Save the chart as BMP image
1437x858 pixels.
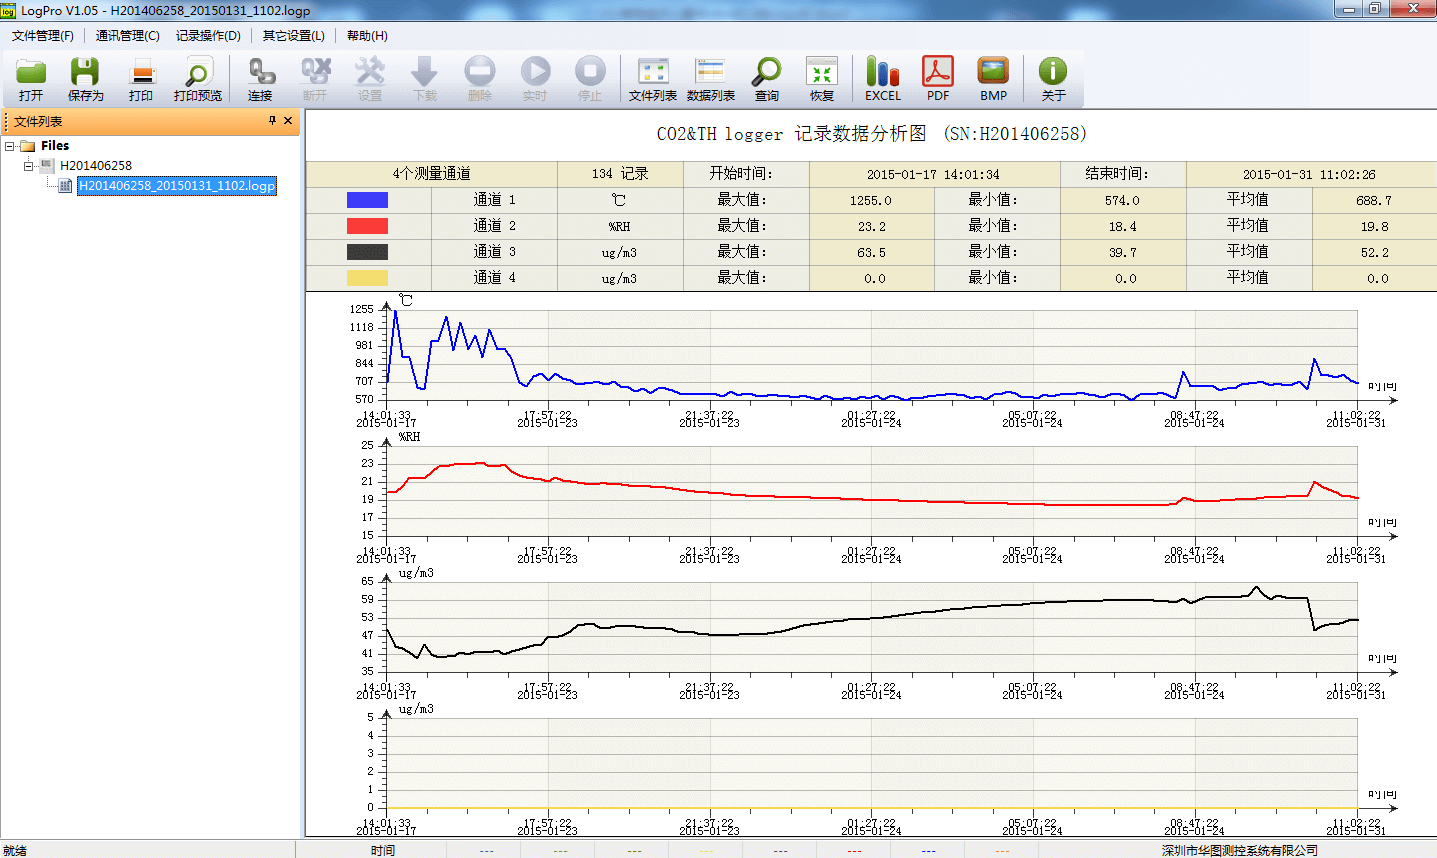(x=993, y=78)
